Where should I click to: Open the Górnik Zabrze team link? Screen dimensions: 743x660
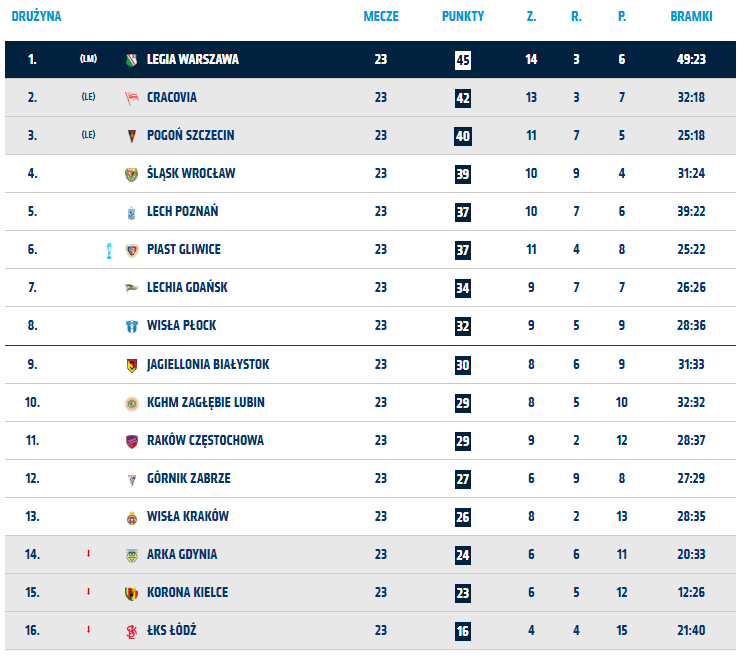pos(188,479)
